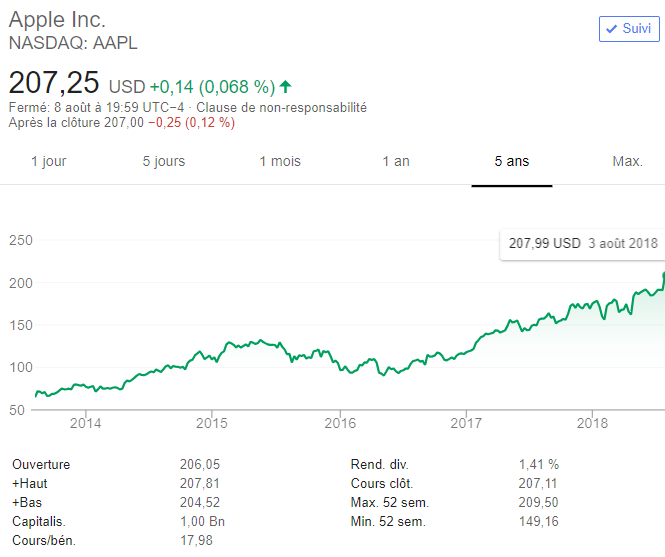The width and height of the screenshot is (665, 557).
Task: Click the checkmark icon in Suivi button
Action: (x=611, y=29)
